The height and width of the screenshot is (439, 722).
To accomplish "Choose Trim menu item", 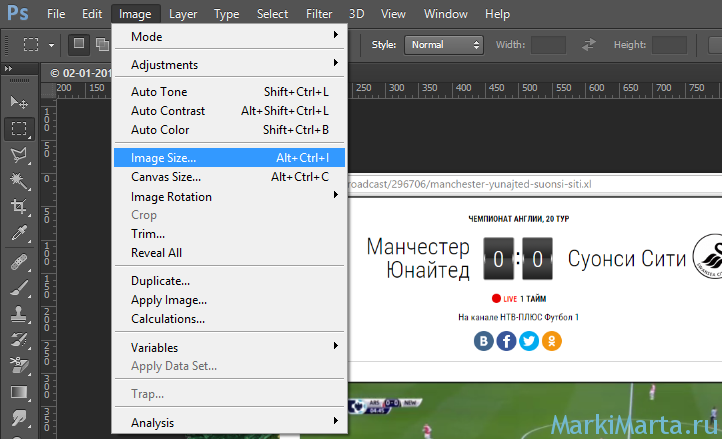I will tap(229, 234).
